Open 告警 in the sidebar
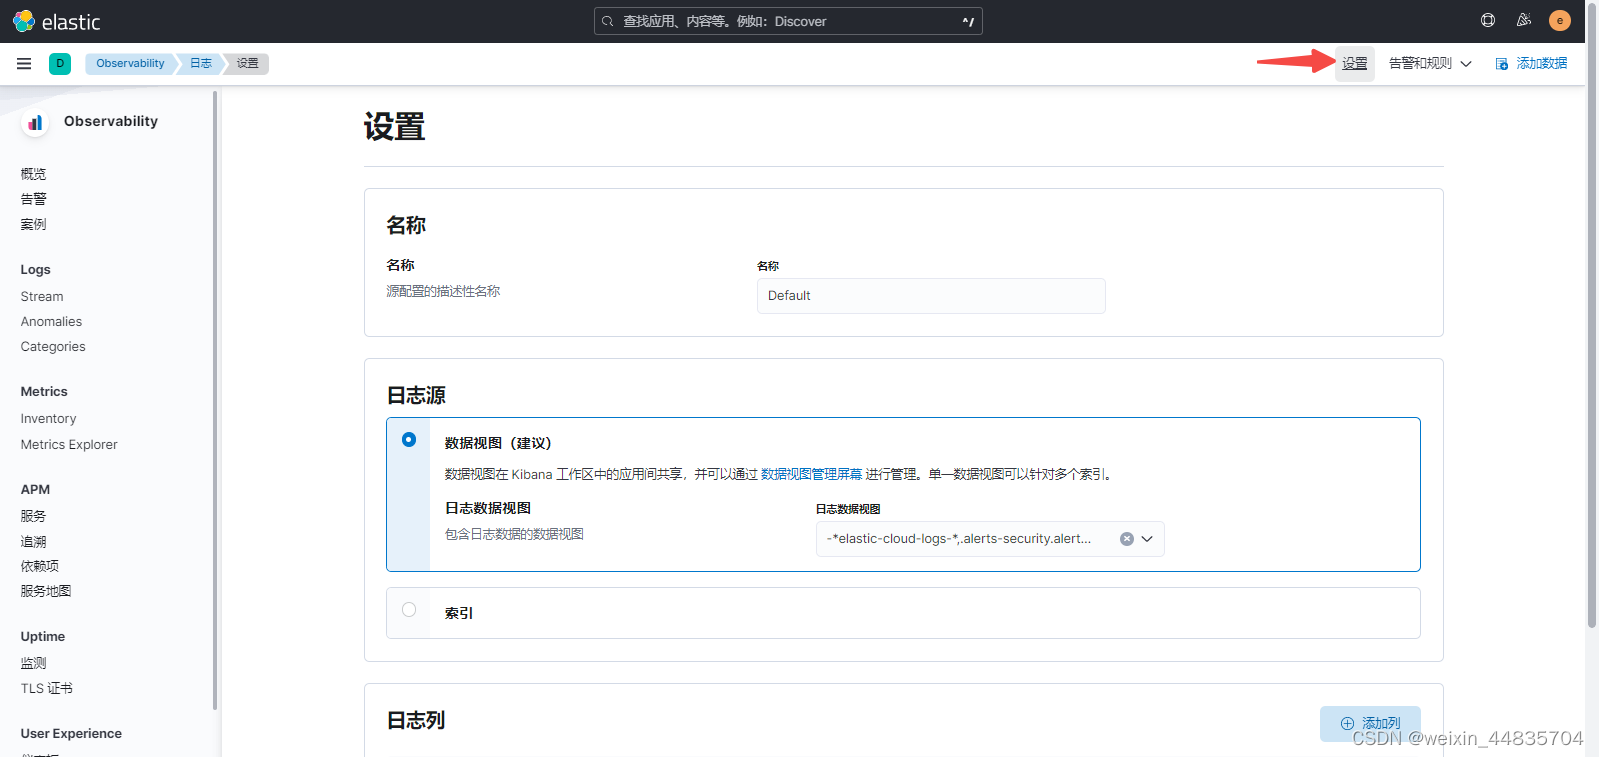The image size is (1599, 757). point(33,199)
